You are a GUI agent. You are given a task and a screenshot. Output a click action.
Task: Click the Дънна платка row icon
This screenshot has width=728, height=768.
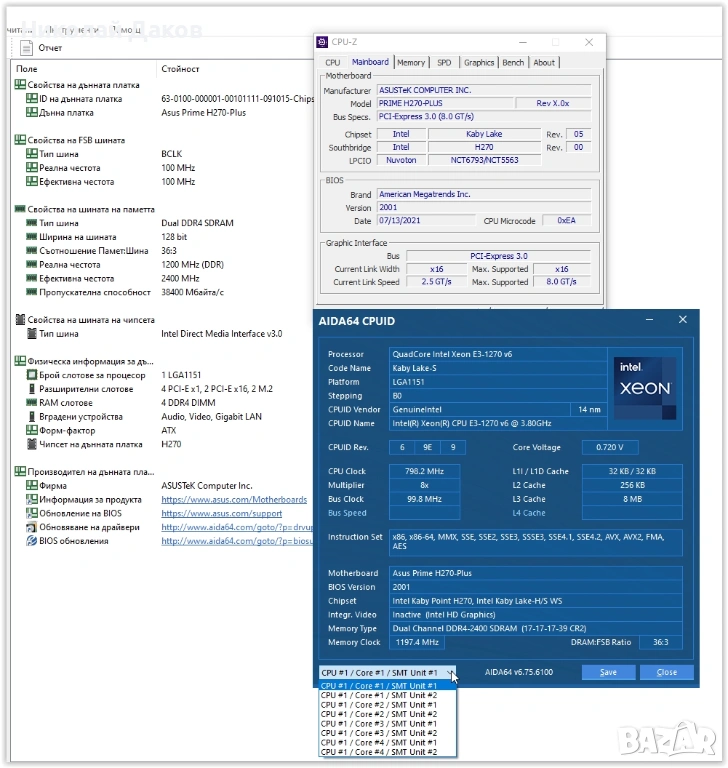click(x=30, y=113)
